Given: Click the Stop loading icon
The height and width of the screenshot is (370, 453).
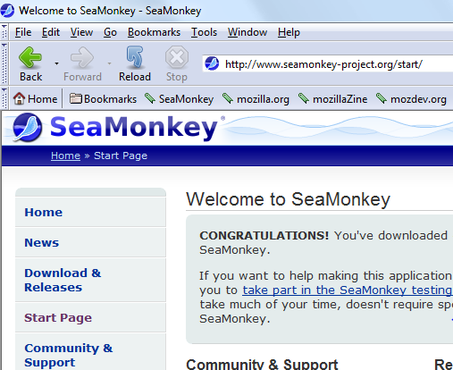Looking at the screenshot, I should click(x=177, y=57).
